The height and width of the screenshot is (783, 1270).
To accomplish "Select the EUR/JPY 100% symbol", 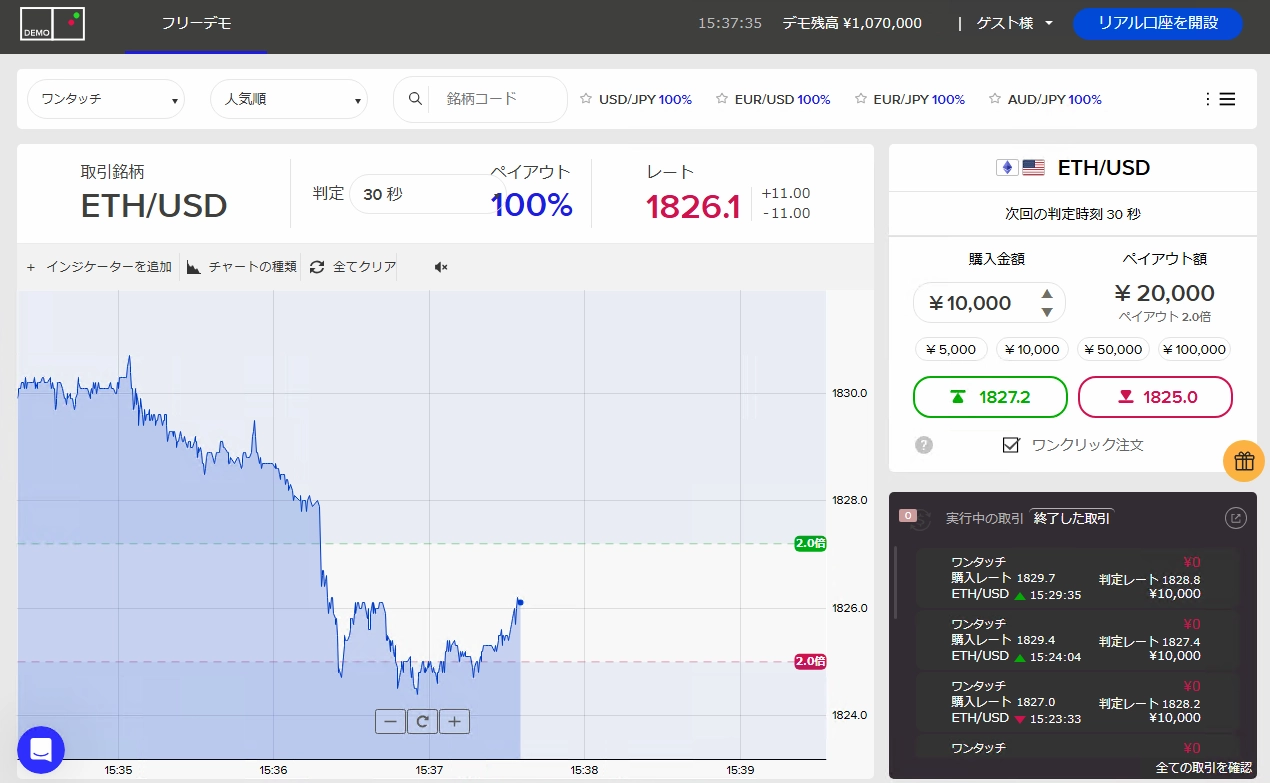I will click(x=919, y=99).
